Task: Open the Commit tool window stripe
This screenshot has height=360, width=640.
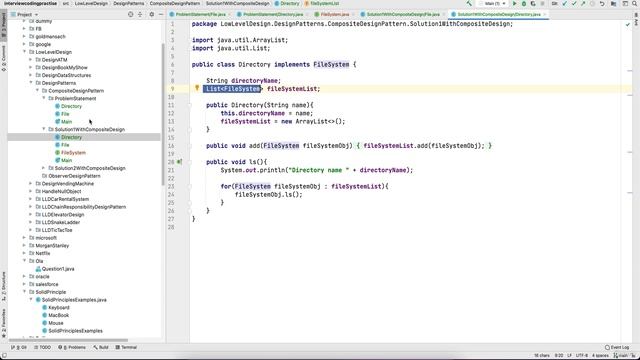Action: click(4, 58)
